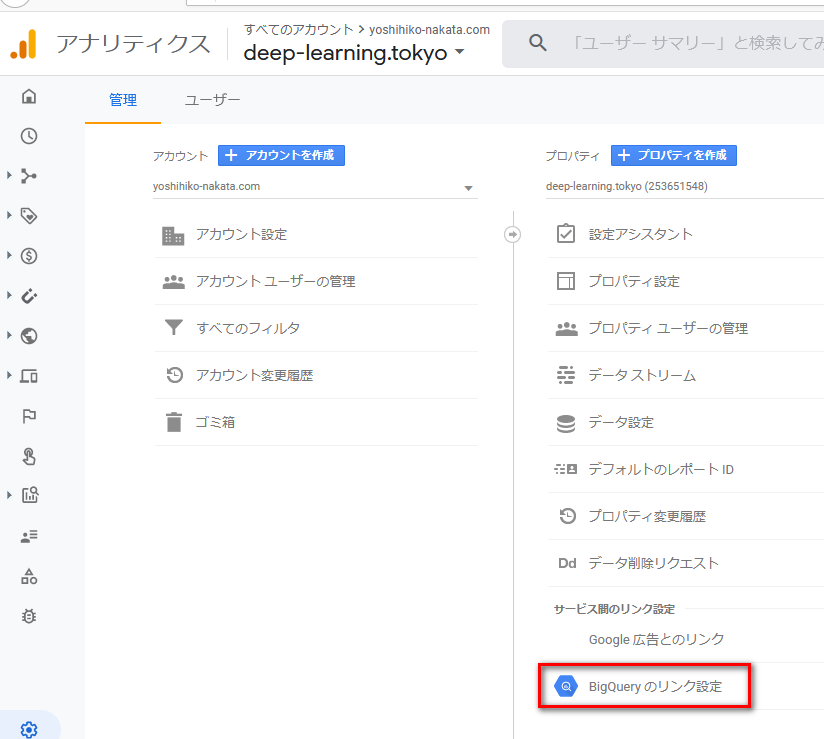
Task: Click the people icon for プロパティ ユーザーの管理
Action: tap(566, 329)
